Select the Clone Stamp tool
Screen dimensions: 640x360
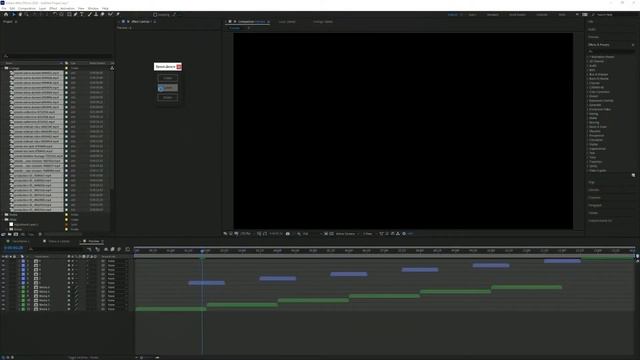[96, 14]
